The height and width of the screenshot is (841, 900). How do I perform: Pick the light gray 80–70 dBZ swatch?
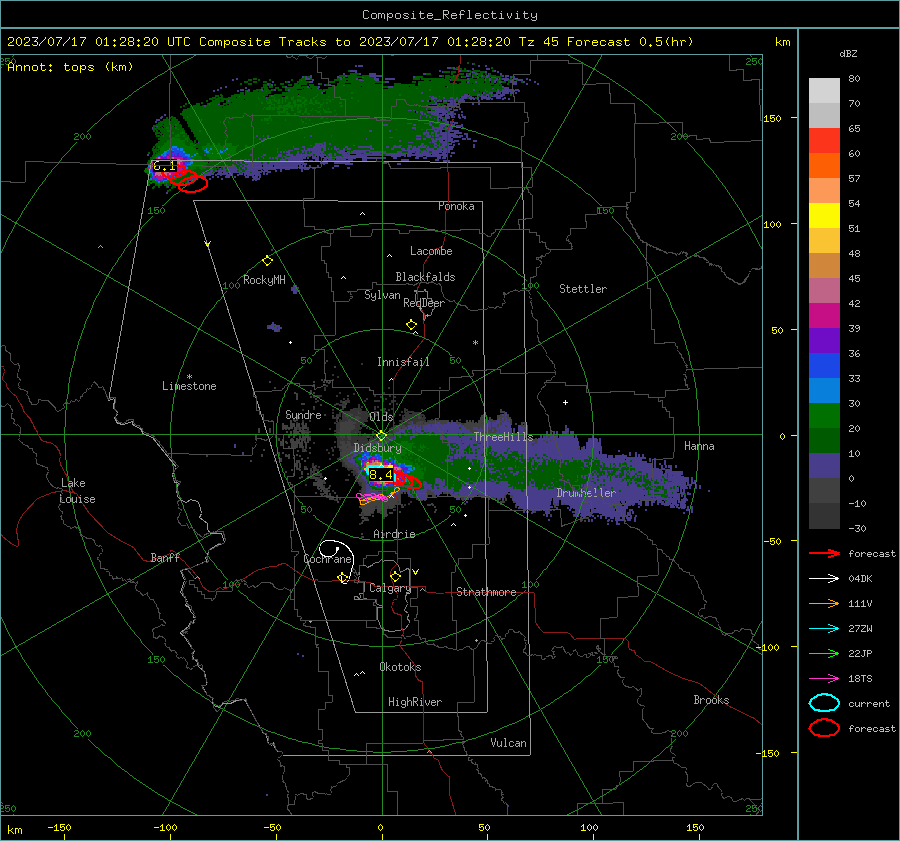pos(824,91)
